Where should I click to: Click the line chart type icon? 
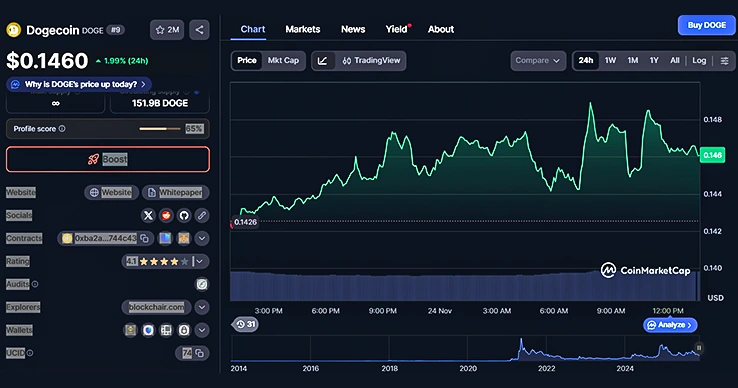coord(323,61)
